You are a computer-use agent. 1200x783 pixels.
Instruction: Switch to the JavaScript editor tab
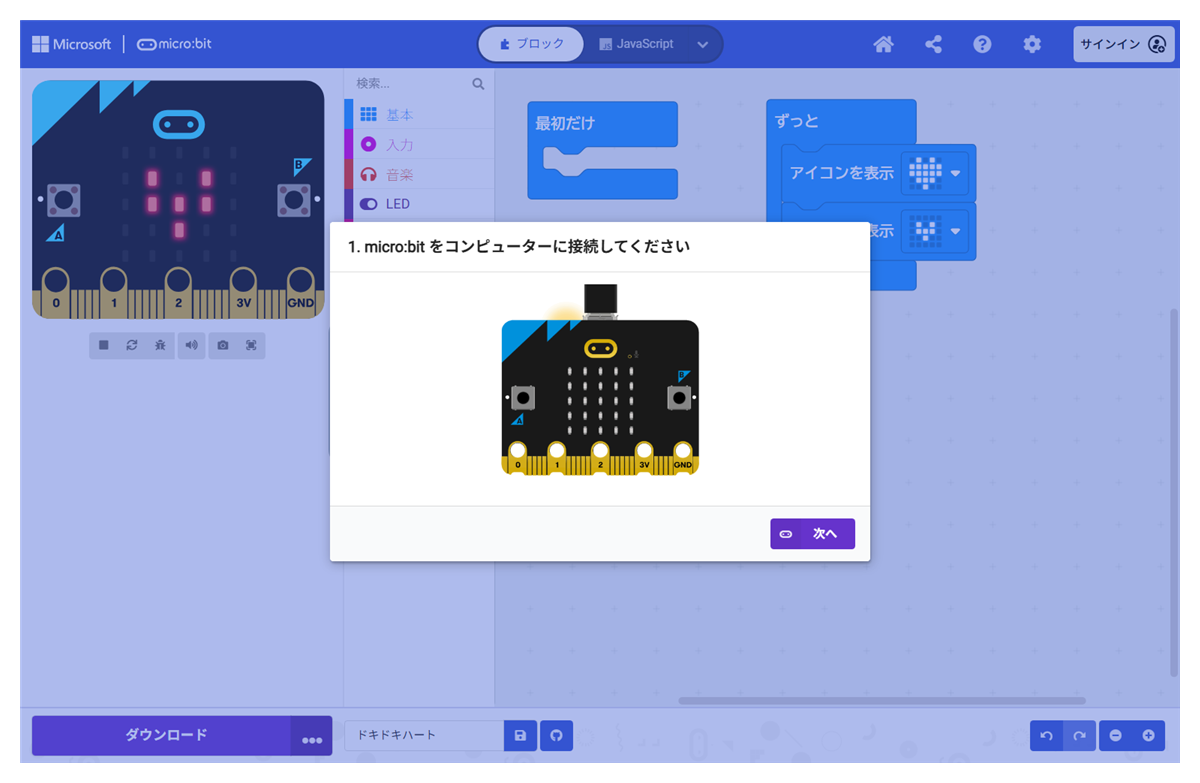point(636,44)
